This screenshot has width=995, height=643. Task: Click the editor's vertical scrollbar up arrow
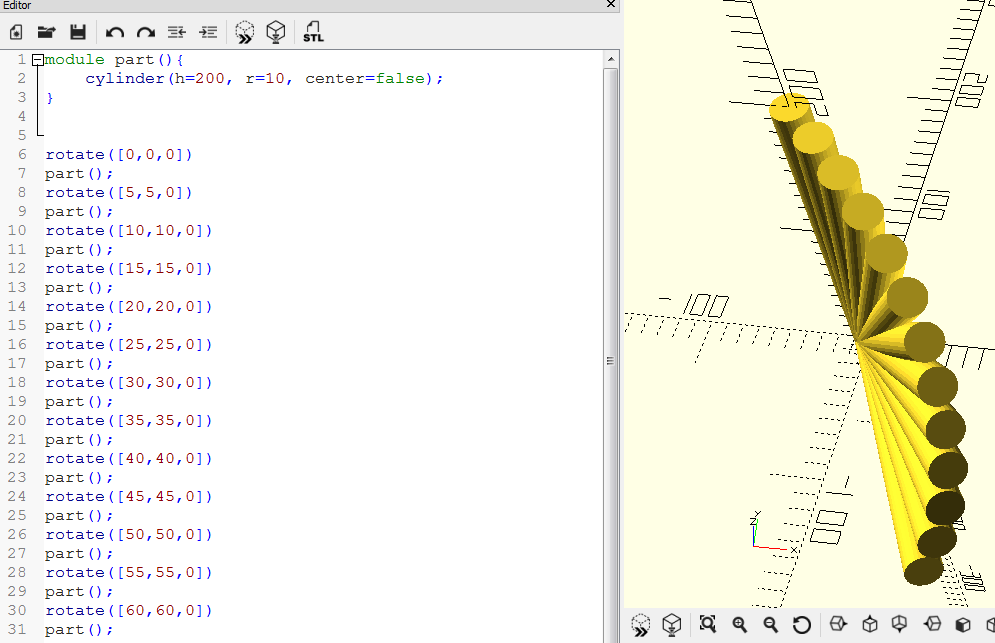[611, 61]
